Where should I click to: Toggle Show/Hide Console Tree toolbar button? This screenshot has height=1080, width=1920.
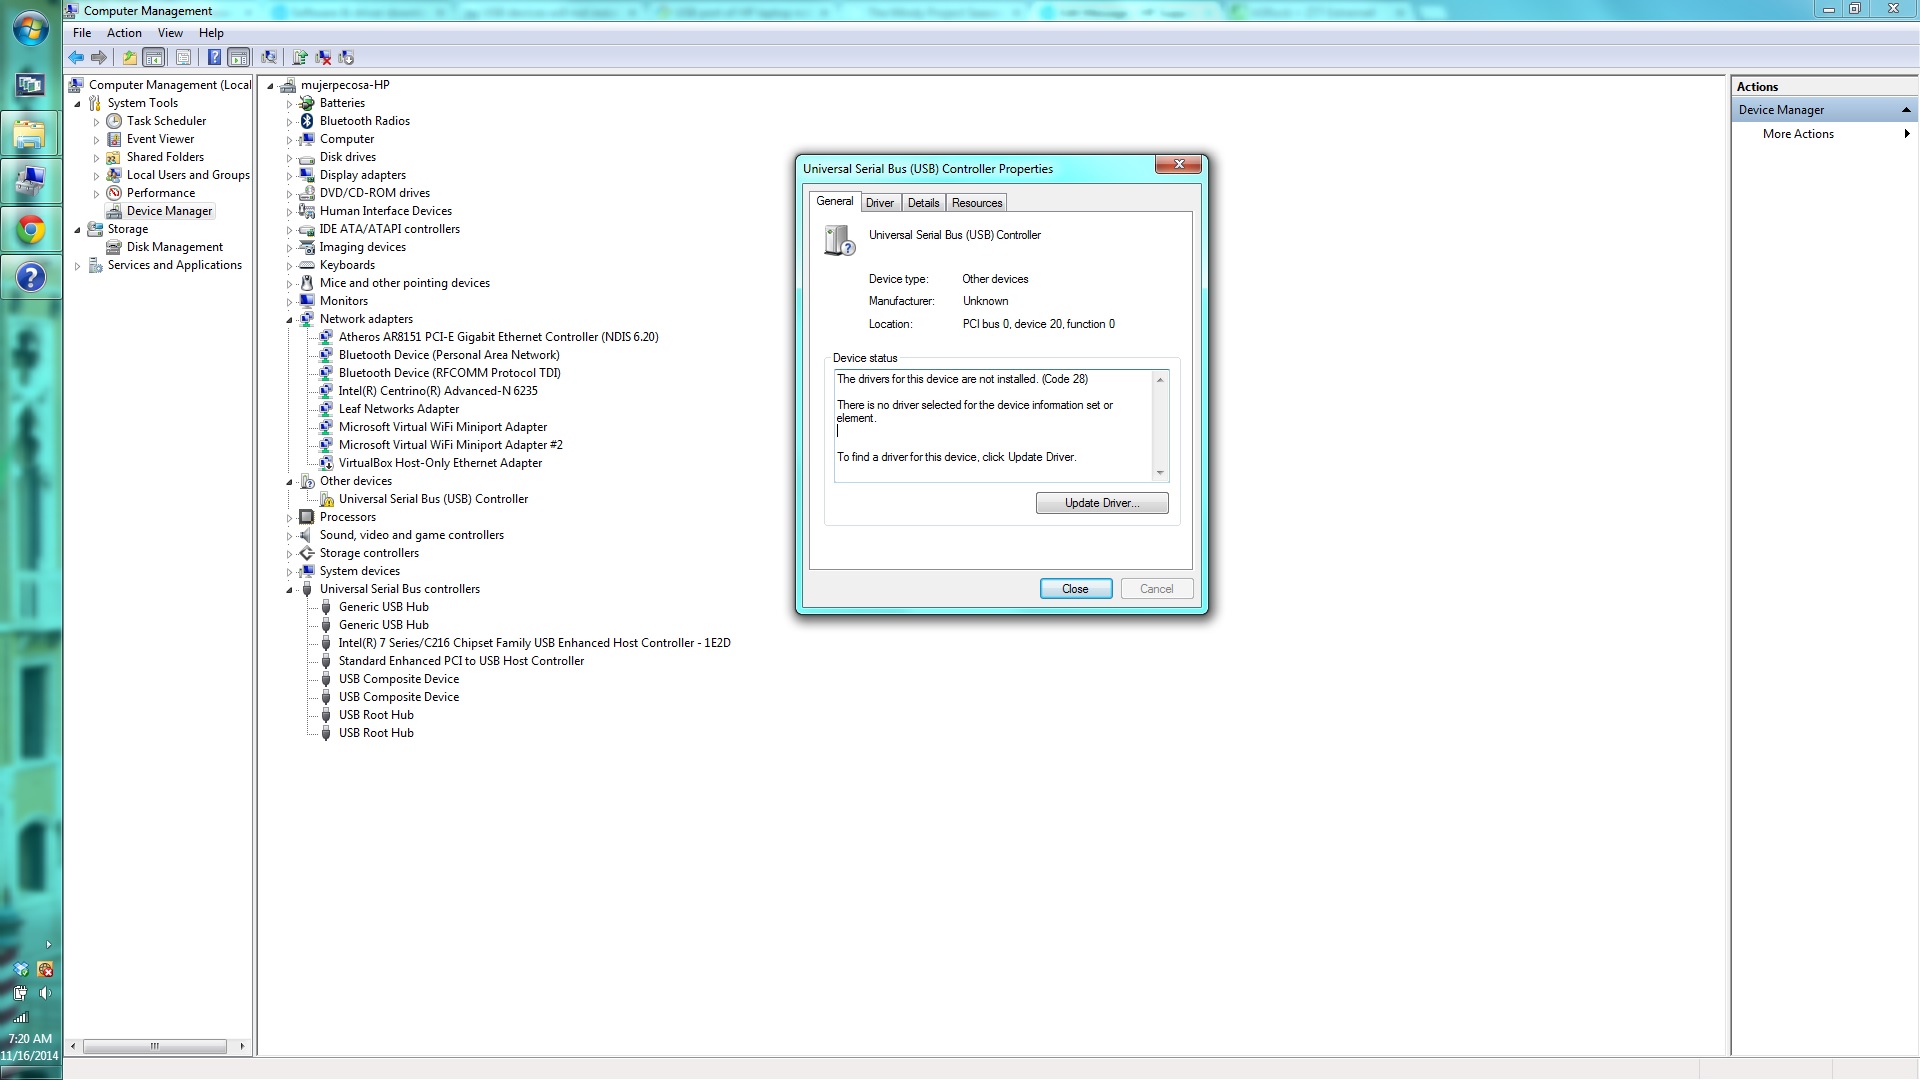[x=154, y=57]
